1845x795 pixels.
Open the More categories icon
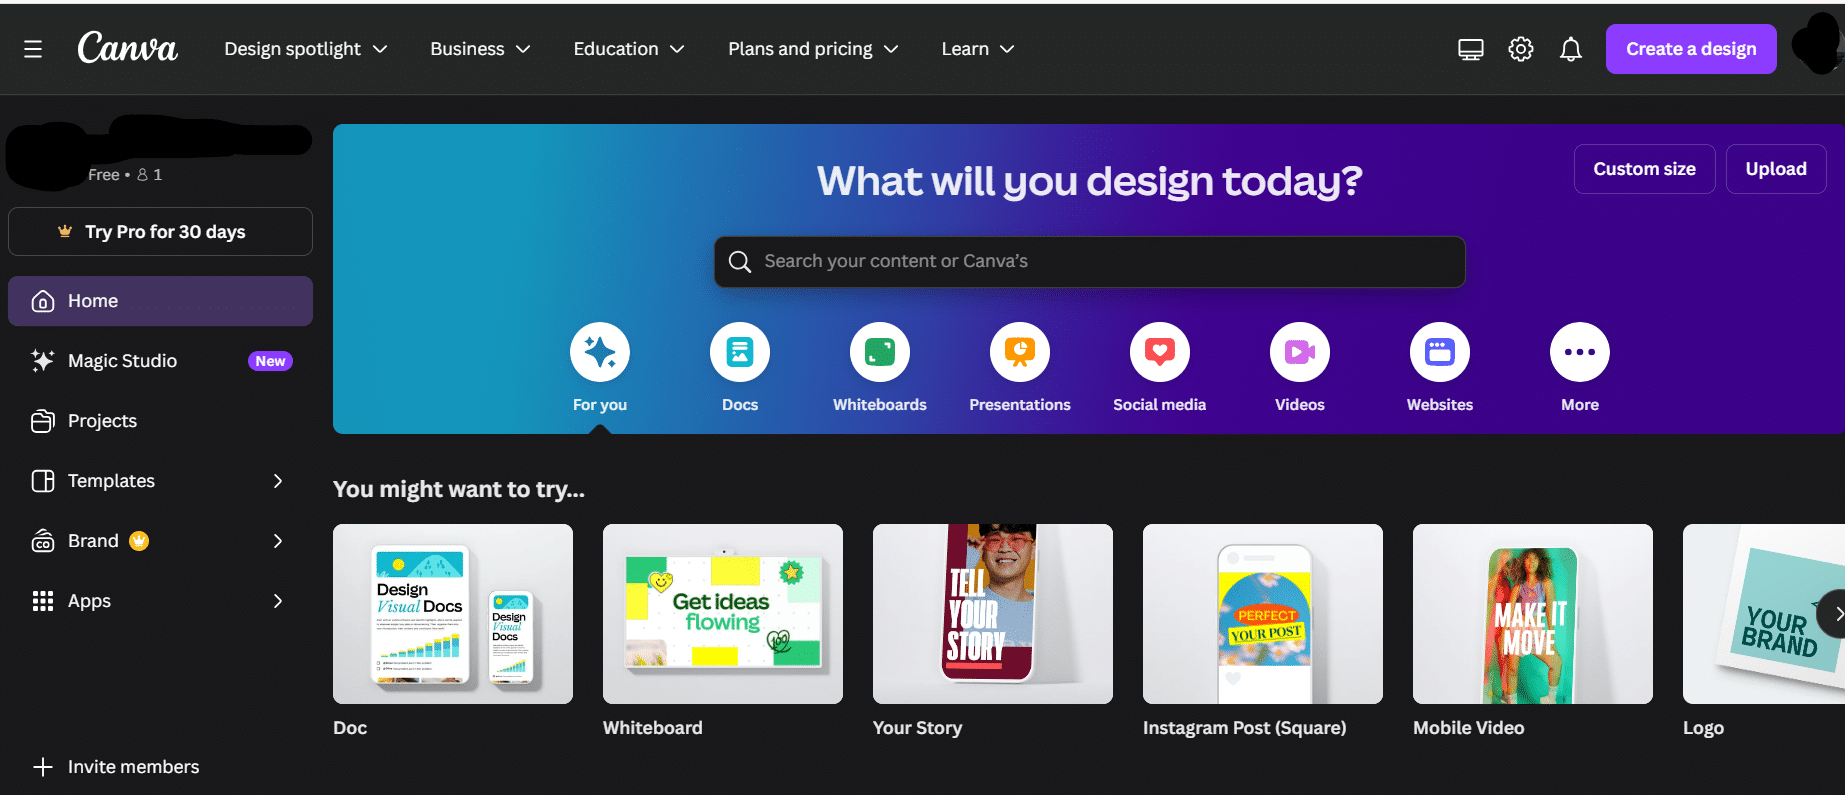point(1580,352)
